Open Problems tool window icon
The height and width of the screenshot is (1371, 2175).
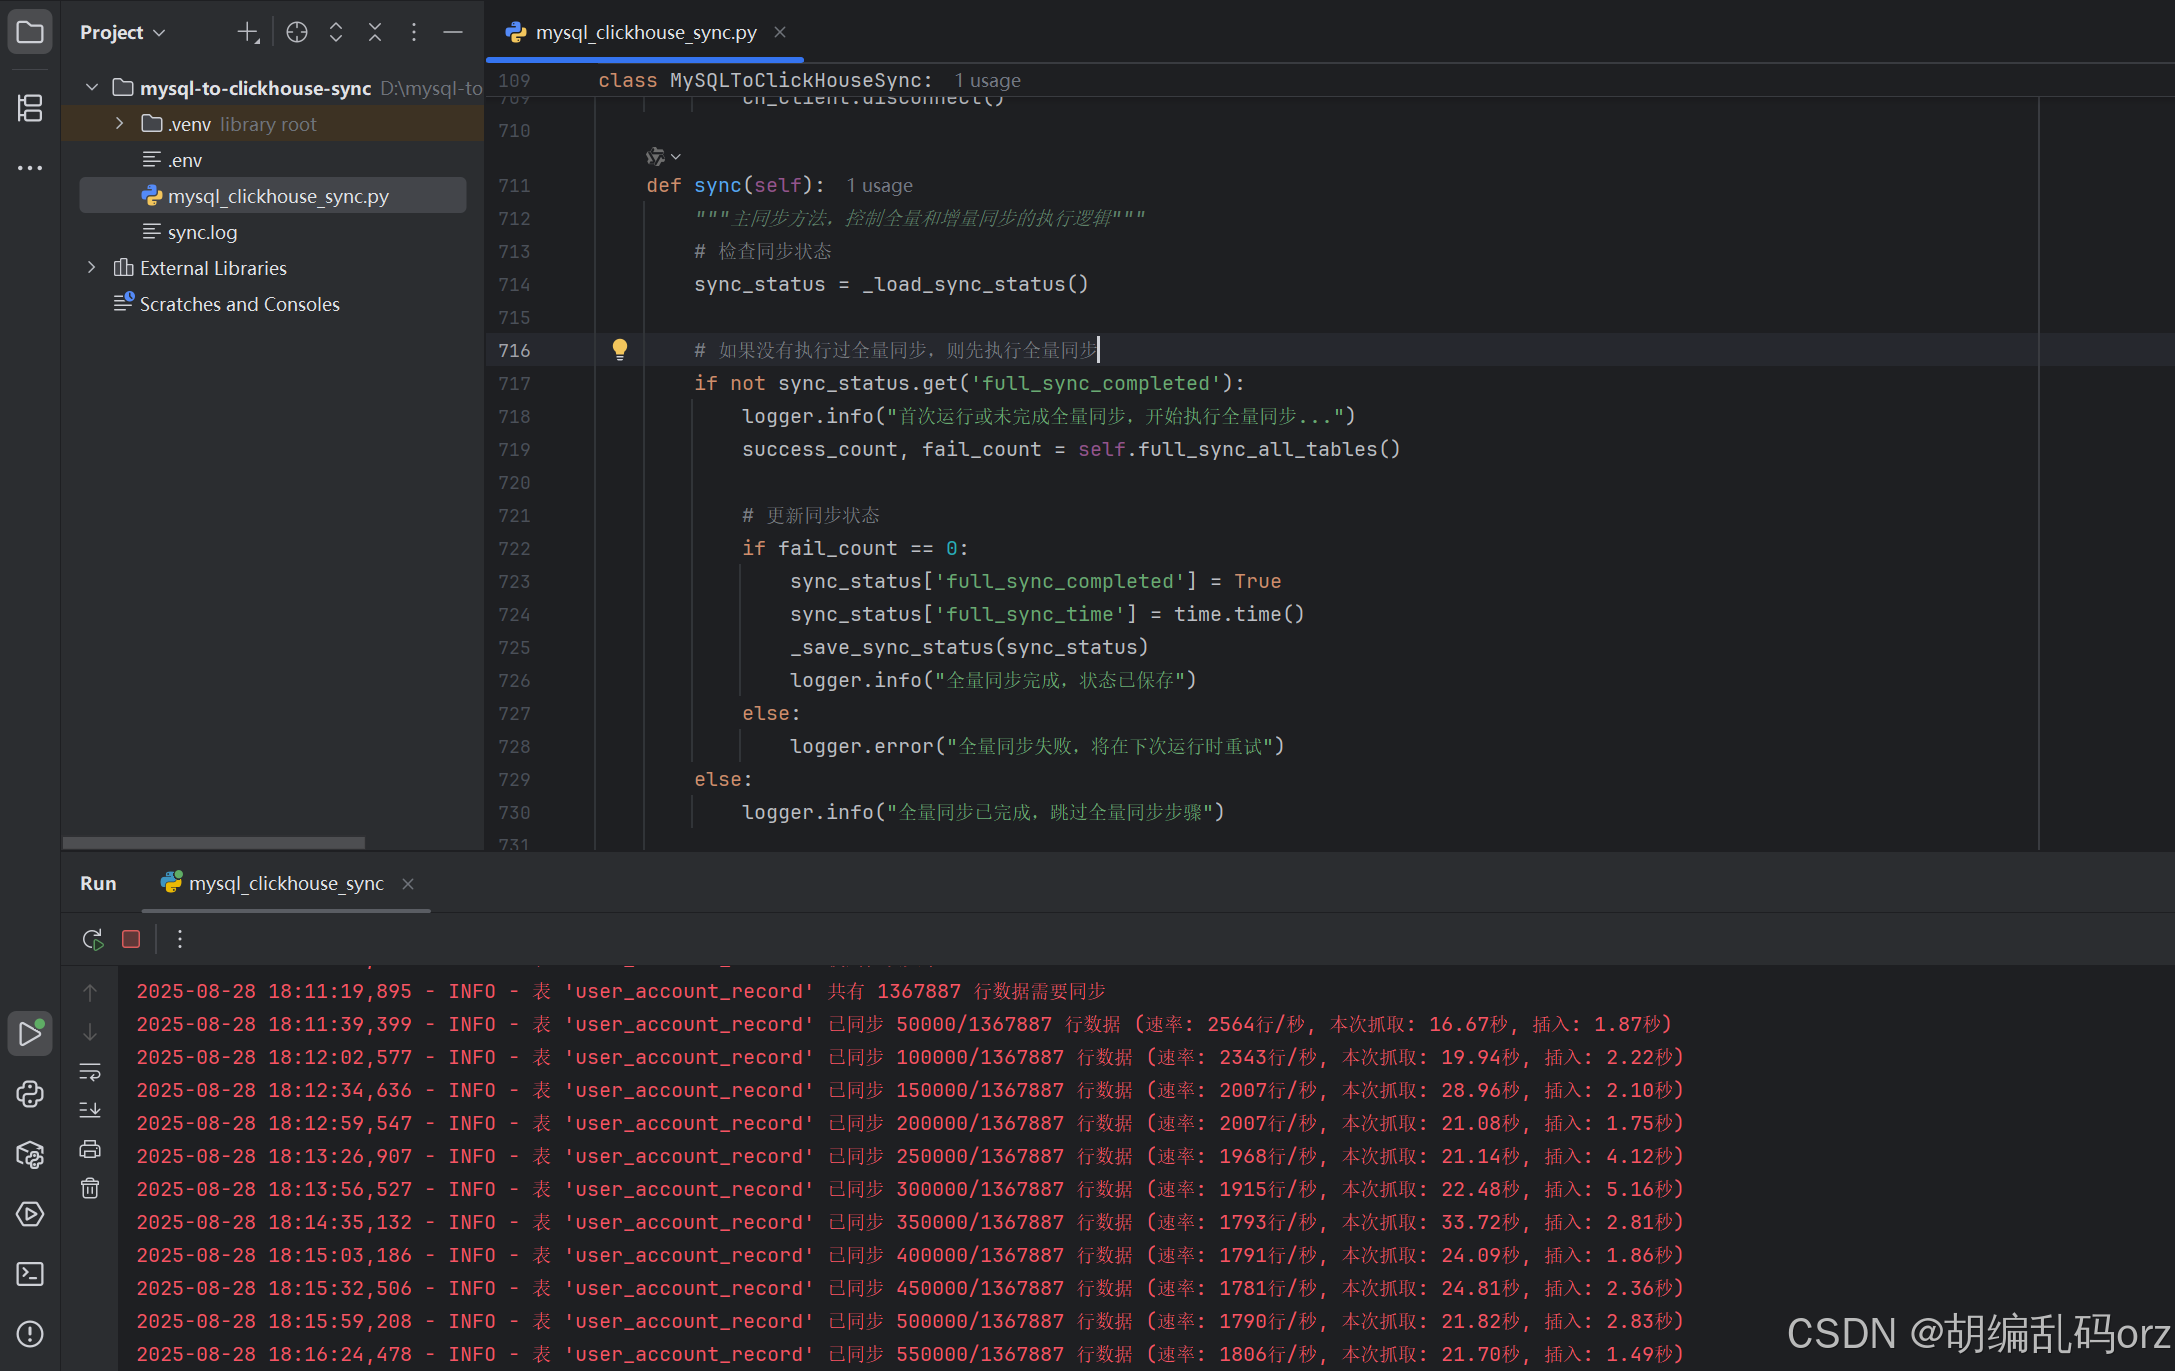click(30, 1334)
